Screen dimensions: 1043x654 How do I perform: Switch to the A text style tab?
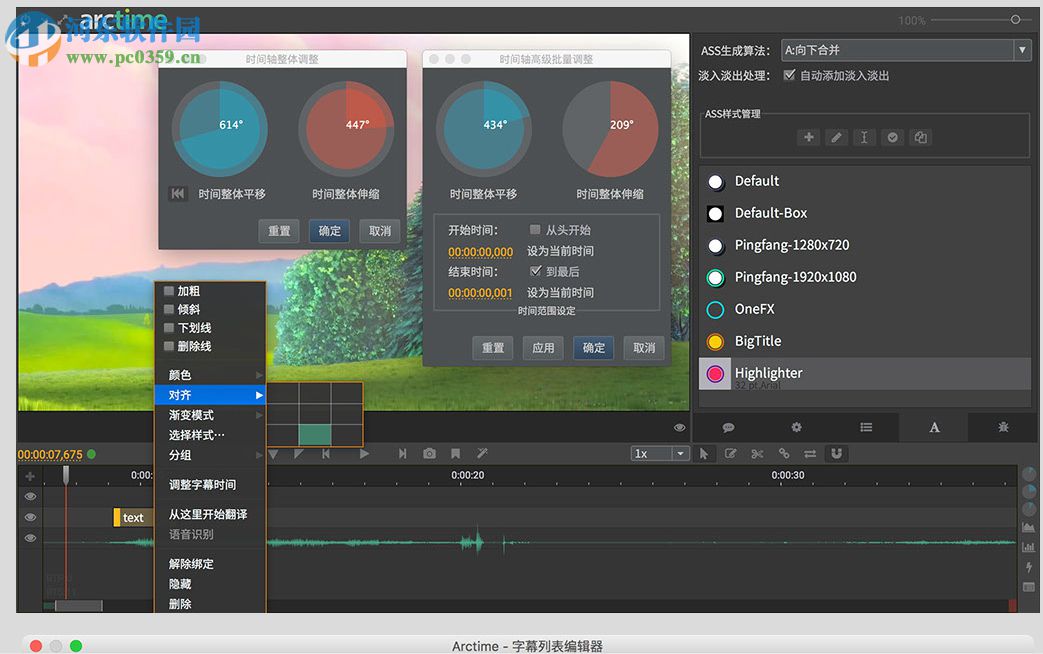[933, 427]
